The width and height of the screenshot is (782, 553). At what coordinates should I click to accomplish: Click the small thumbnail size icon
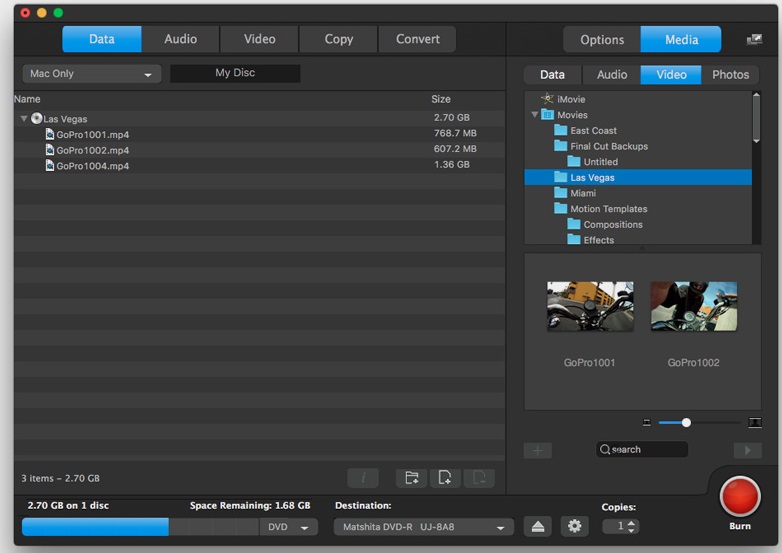(x=647, y=423)
